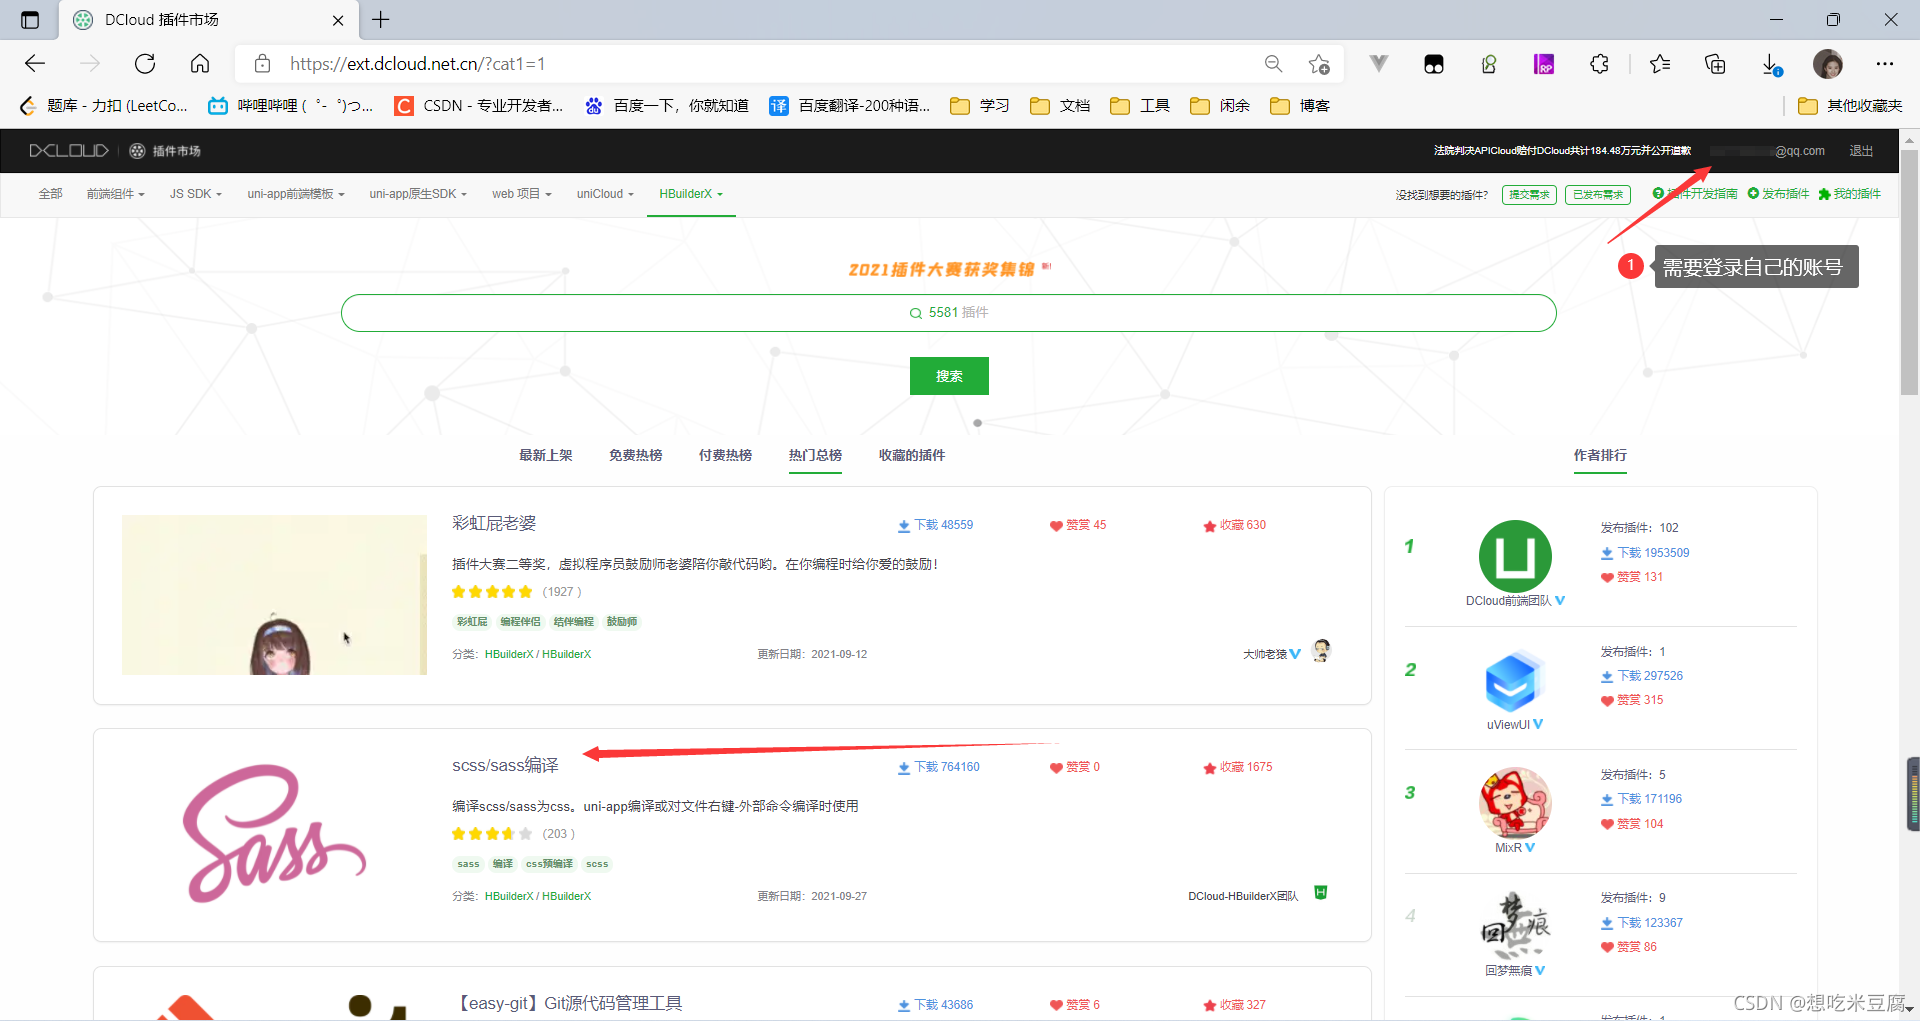This screenshot has height=1021, width=1920.
Task: Open the HBuilderX dropdown menu
Action: click(690, 194)
